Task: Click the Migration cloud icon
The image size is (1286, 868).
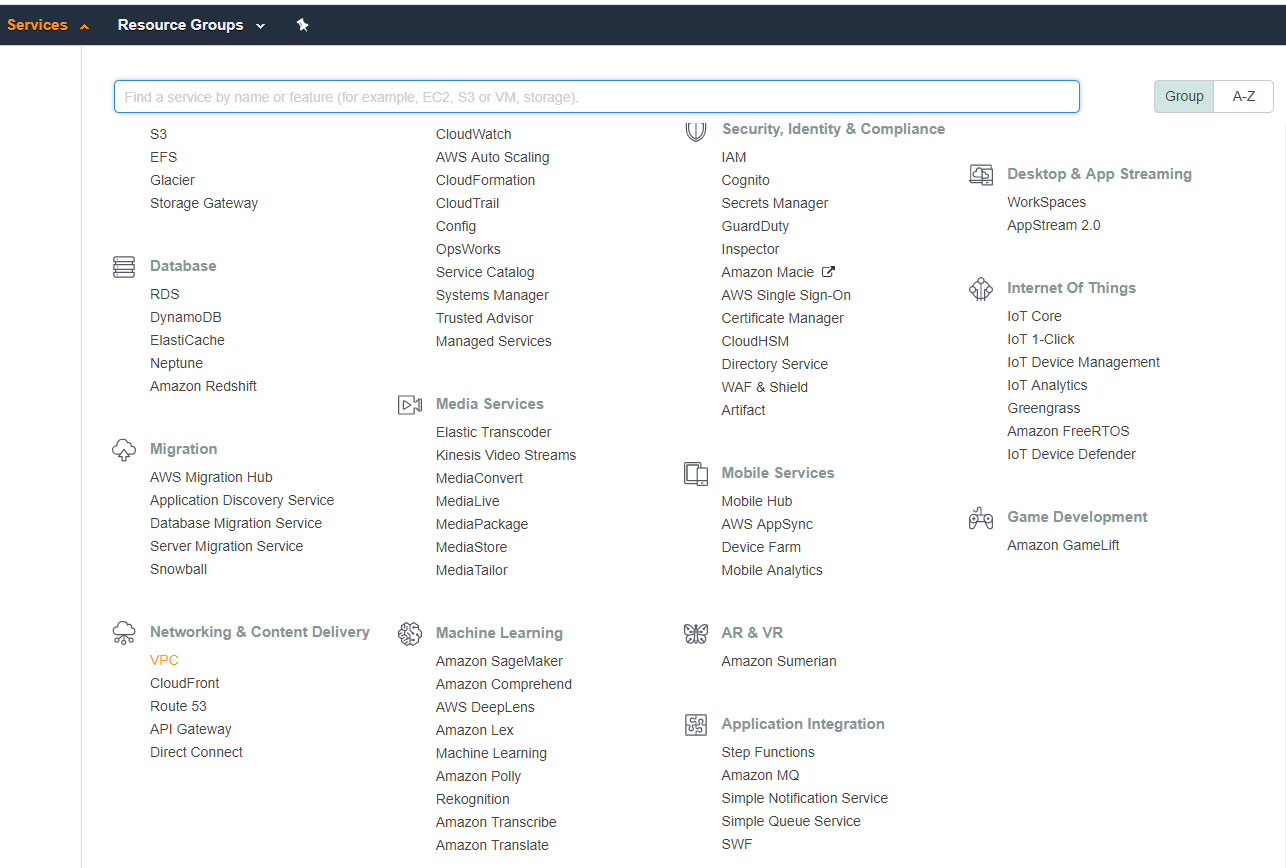Action: pyautogui.click(x=124, y=450)
